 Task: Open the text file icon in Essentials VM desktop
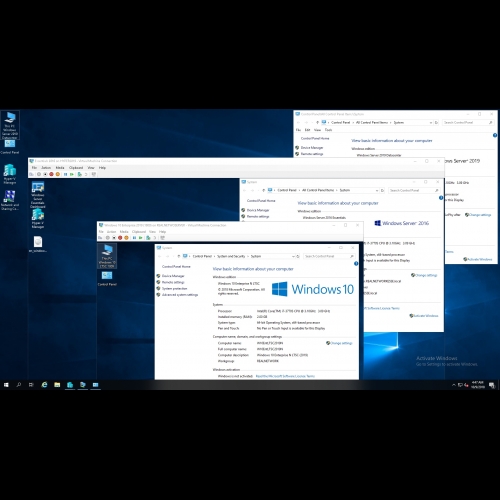38,244
